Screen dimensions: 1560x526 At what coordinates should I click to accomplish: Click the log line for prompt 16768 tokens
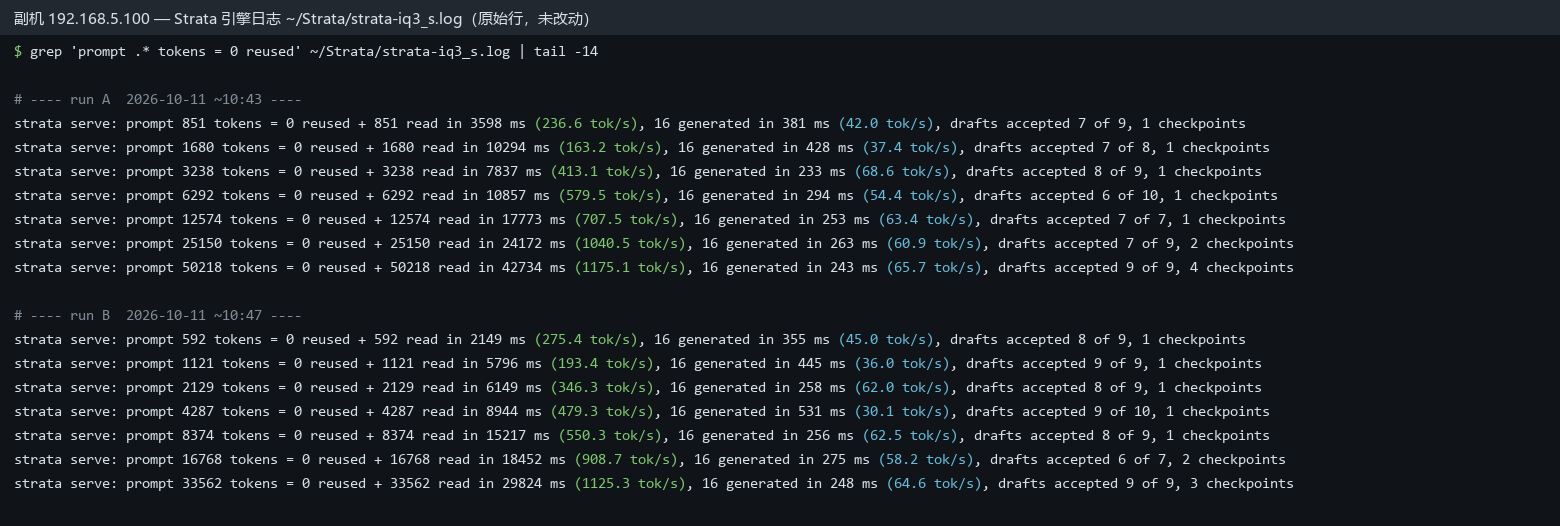pos(650,460)
